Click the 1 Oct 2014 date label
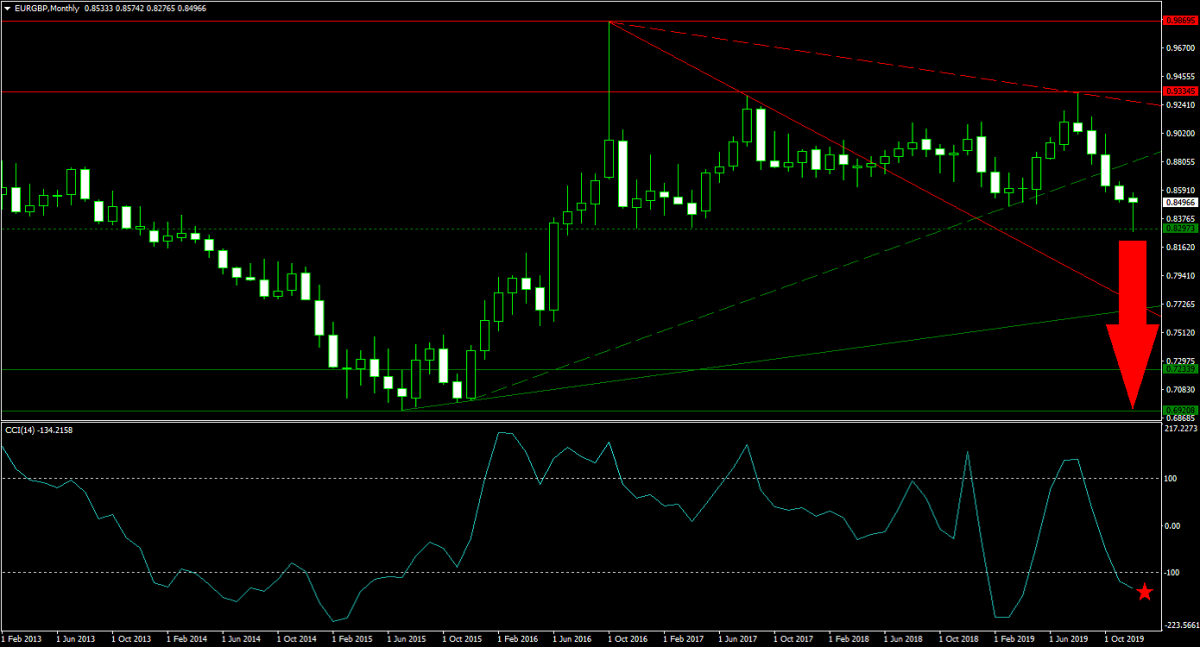1200x647 pixels. 297,637
